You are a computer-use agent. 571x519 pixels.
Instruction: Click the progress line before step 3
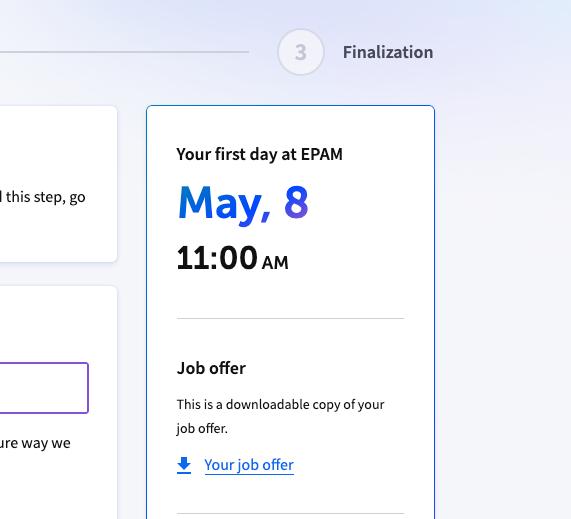124,52
